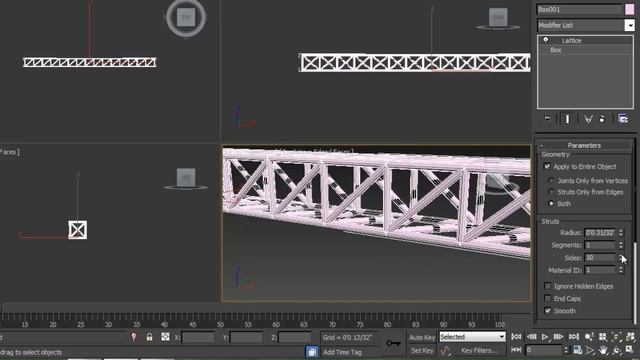The height and width of the screenshot is (360, 640).
Task: Toggle Apply to Entire Object checkbox
Action: [x=547, y=167]
